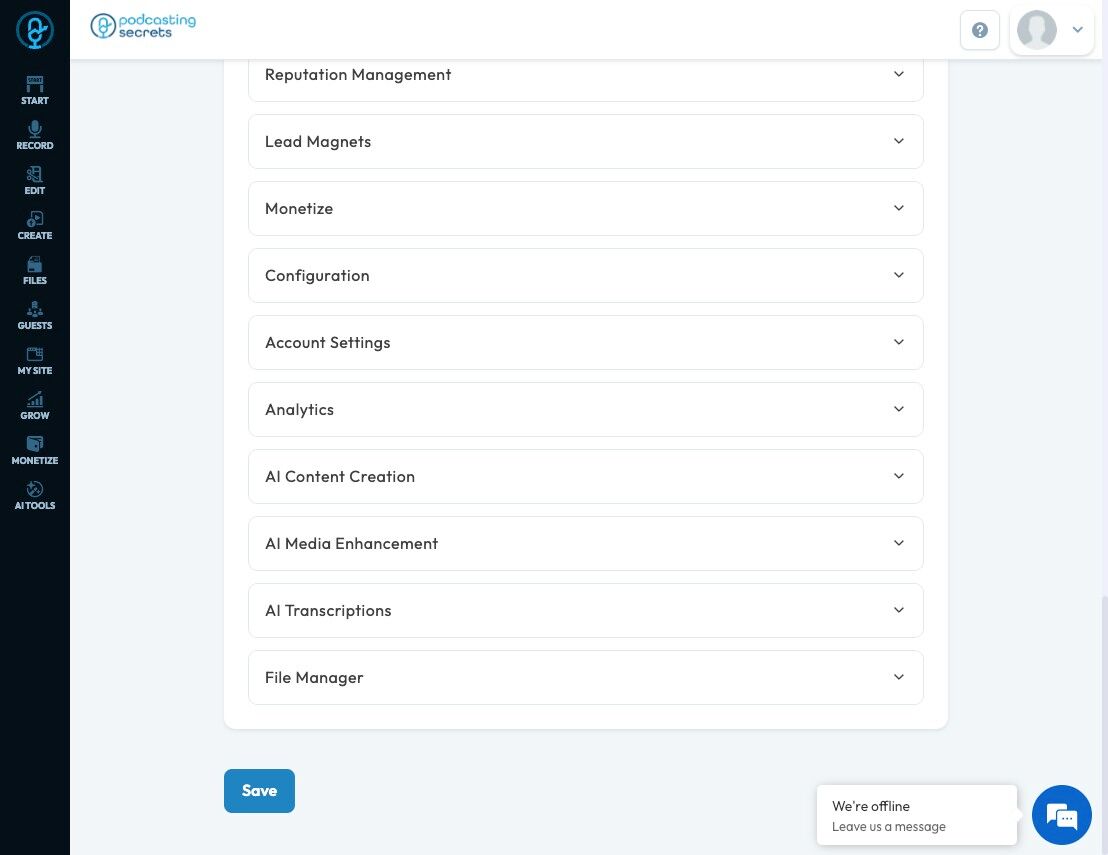Open Monetize in the left sidebar

(35, 450)
